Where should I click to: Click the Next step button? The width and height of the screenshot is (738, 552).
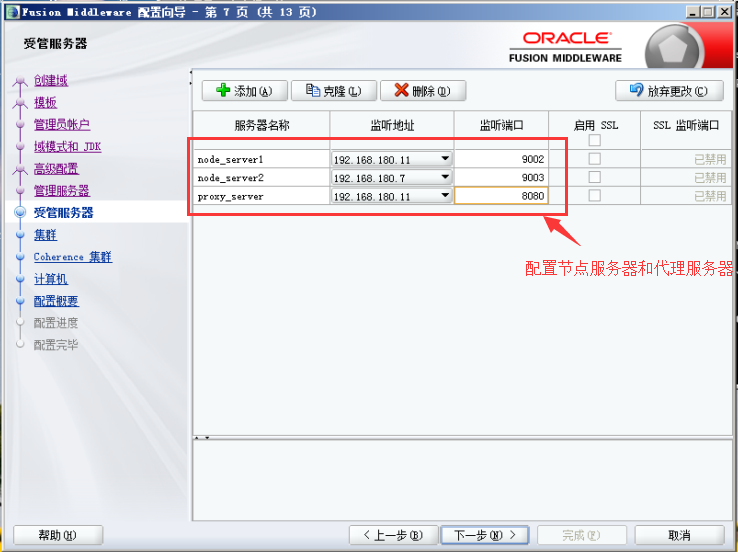click(485, 535)
